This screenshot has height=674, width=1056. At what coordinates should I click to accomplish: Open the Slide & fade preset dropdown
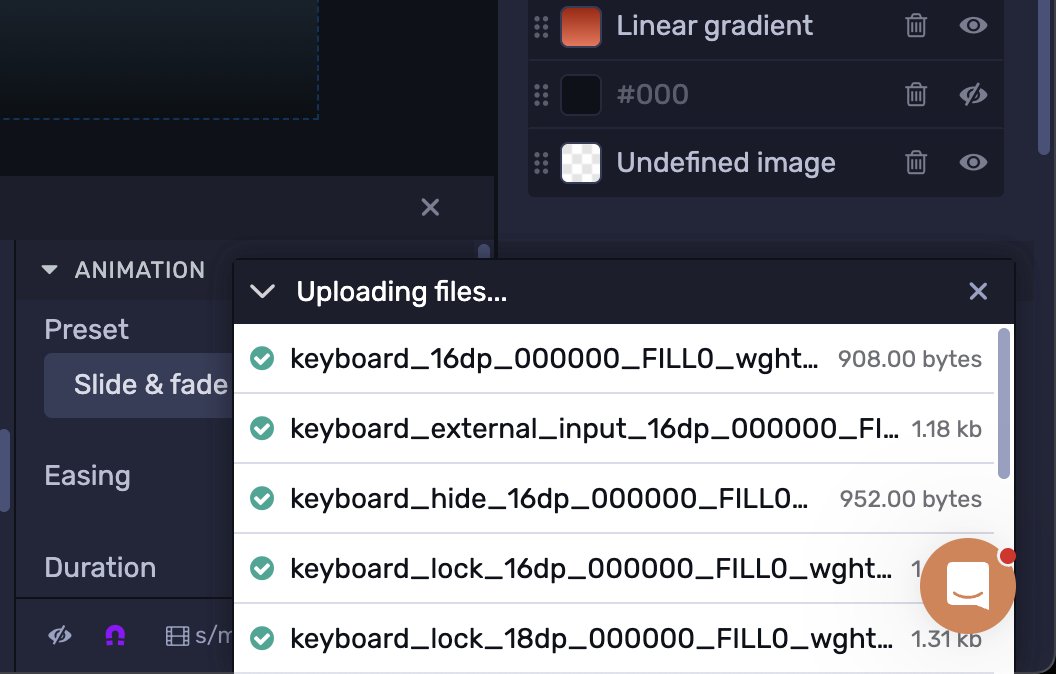(x=139, y=385)
